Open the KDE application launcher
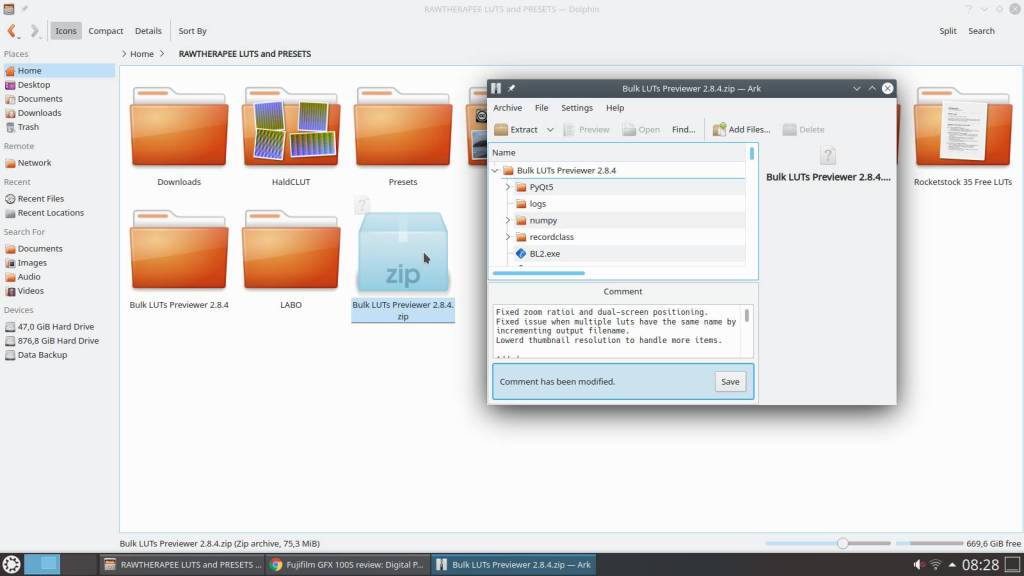The height and width of the screenshot is (576, 1024). pos(11,564)
